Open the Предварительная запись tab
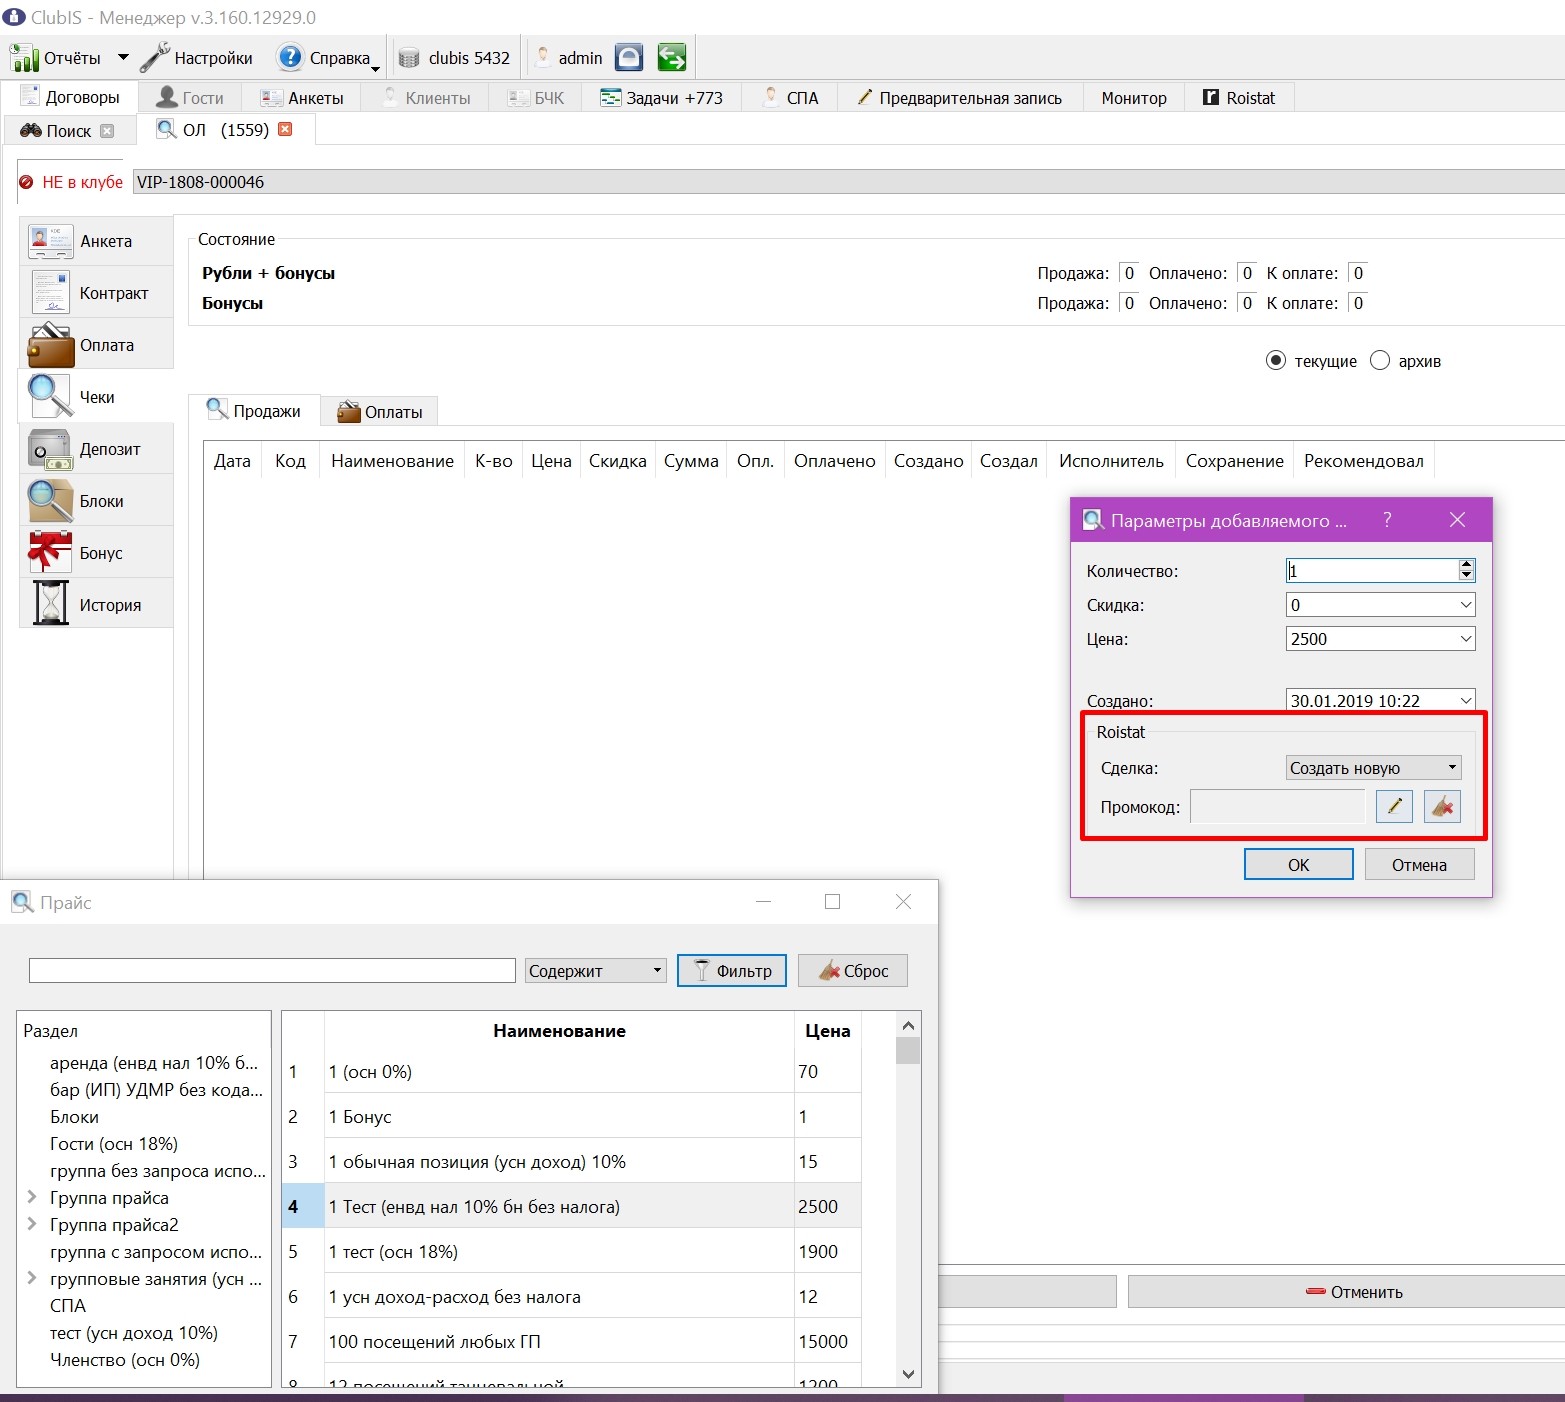1565x1402 pixels. (960, 98)
